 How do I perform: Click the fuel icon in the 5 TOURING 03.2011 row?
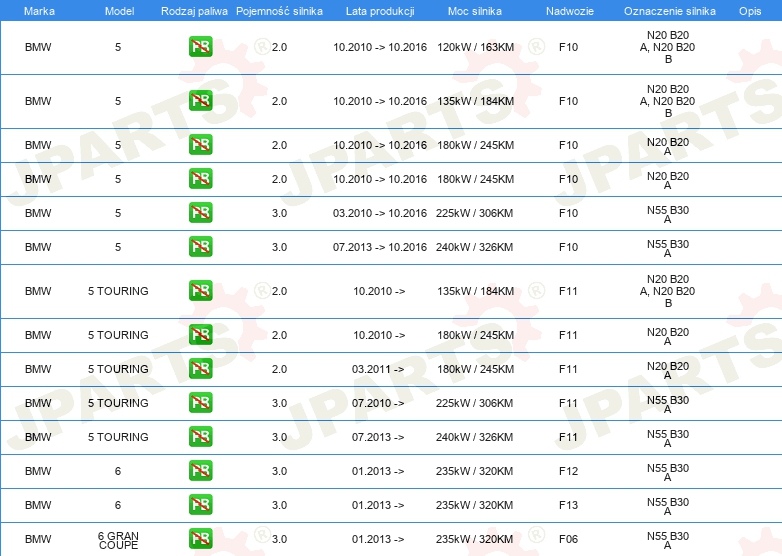click(x=200, y=369)
